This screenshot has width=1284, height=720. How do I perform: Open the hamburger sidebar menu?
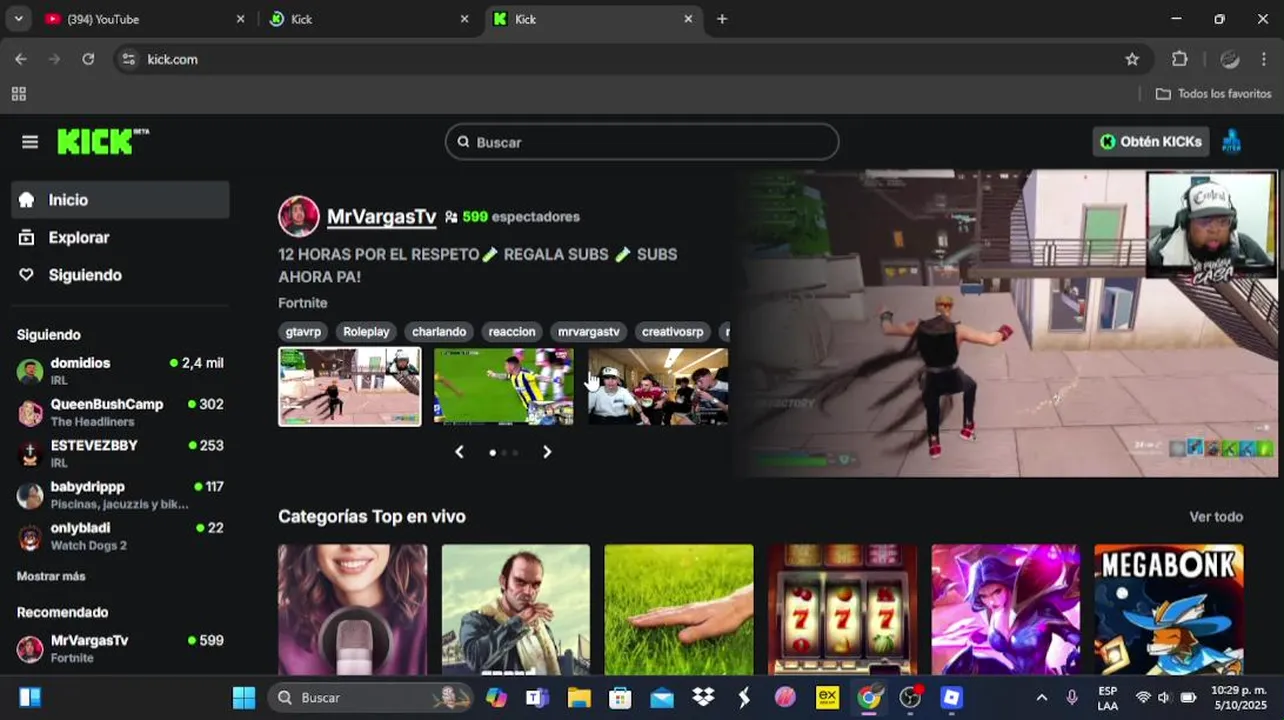30,142
